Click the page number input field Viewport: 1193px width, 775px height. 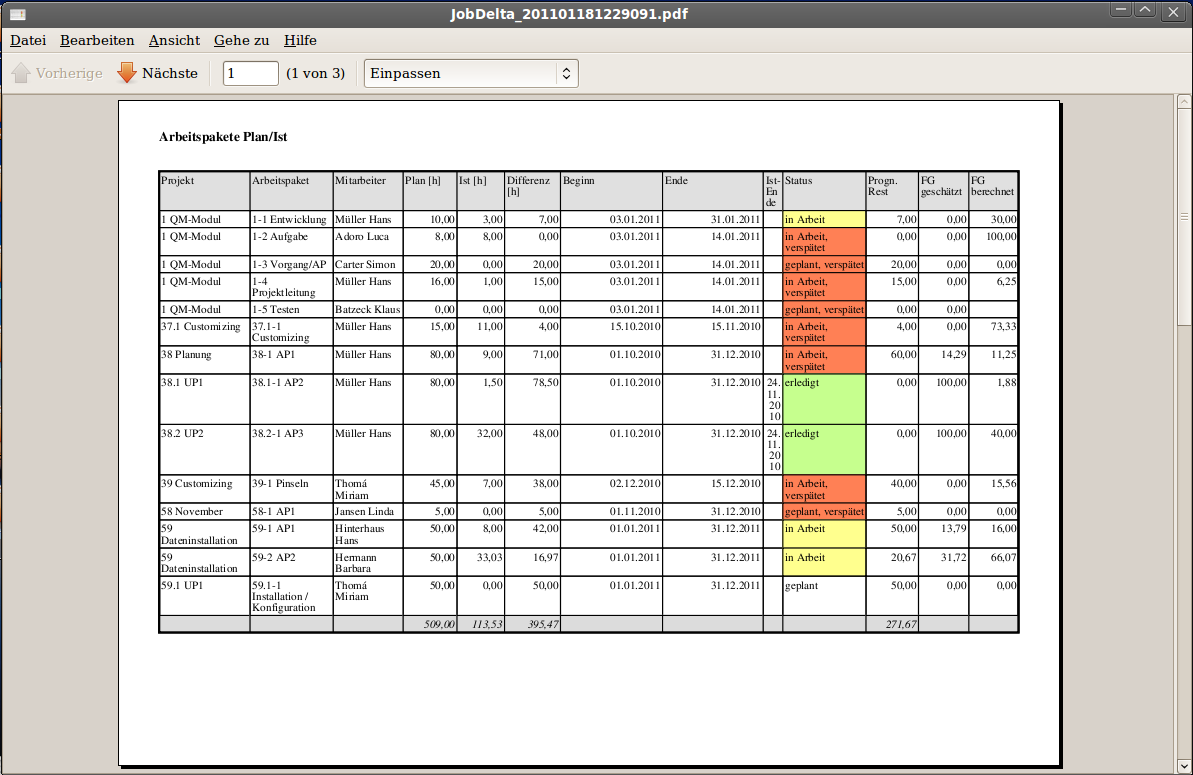coord(250,73)
